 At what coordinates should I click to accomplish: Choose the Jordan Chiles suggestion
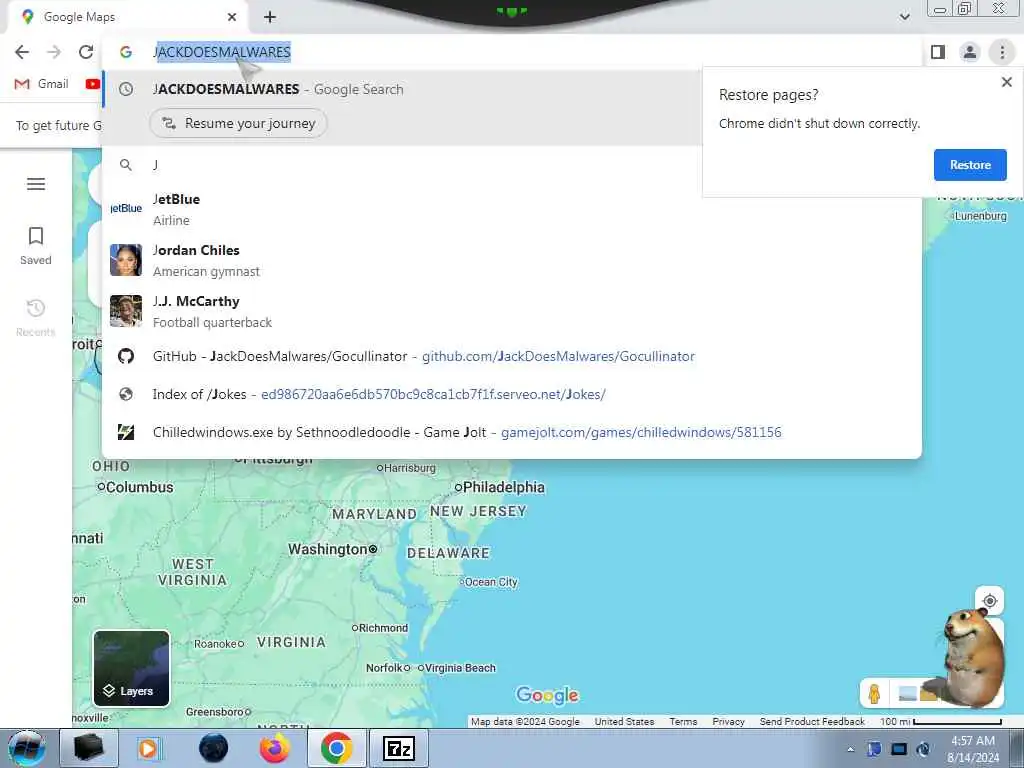pos(511,260)
